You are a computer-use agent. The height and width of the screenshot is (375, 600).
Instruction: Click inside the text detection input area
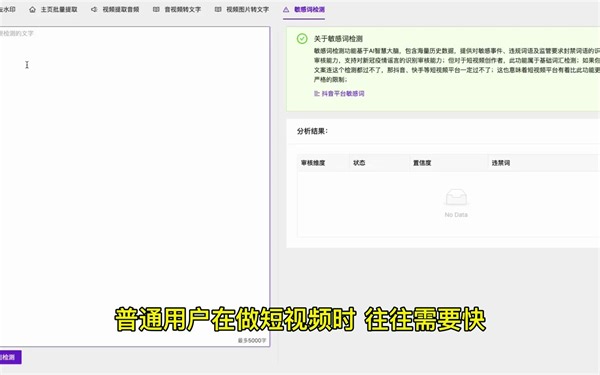coord(134,187)
